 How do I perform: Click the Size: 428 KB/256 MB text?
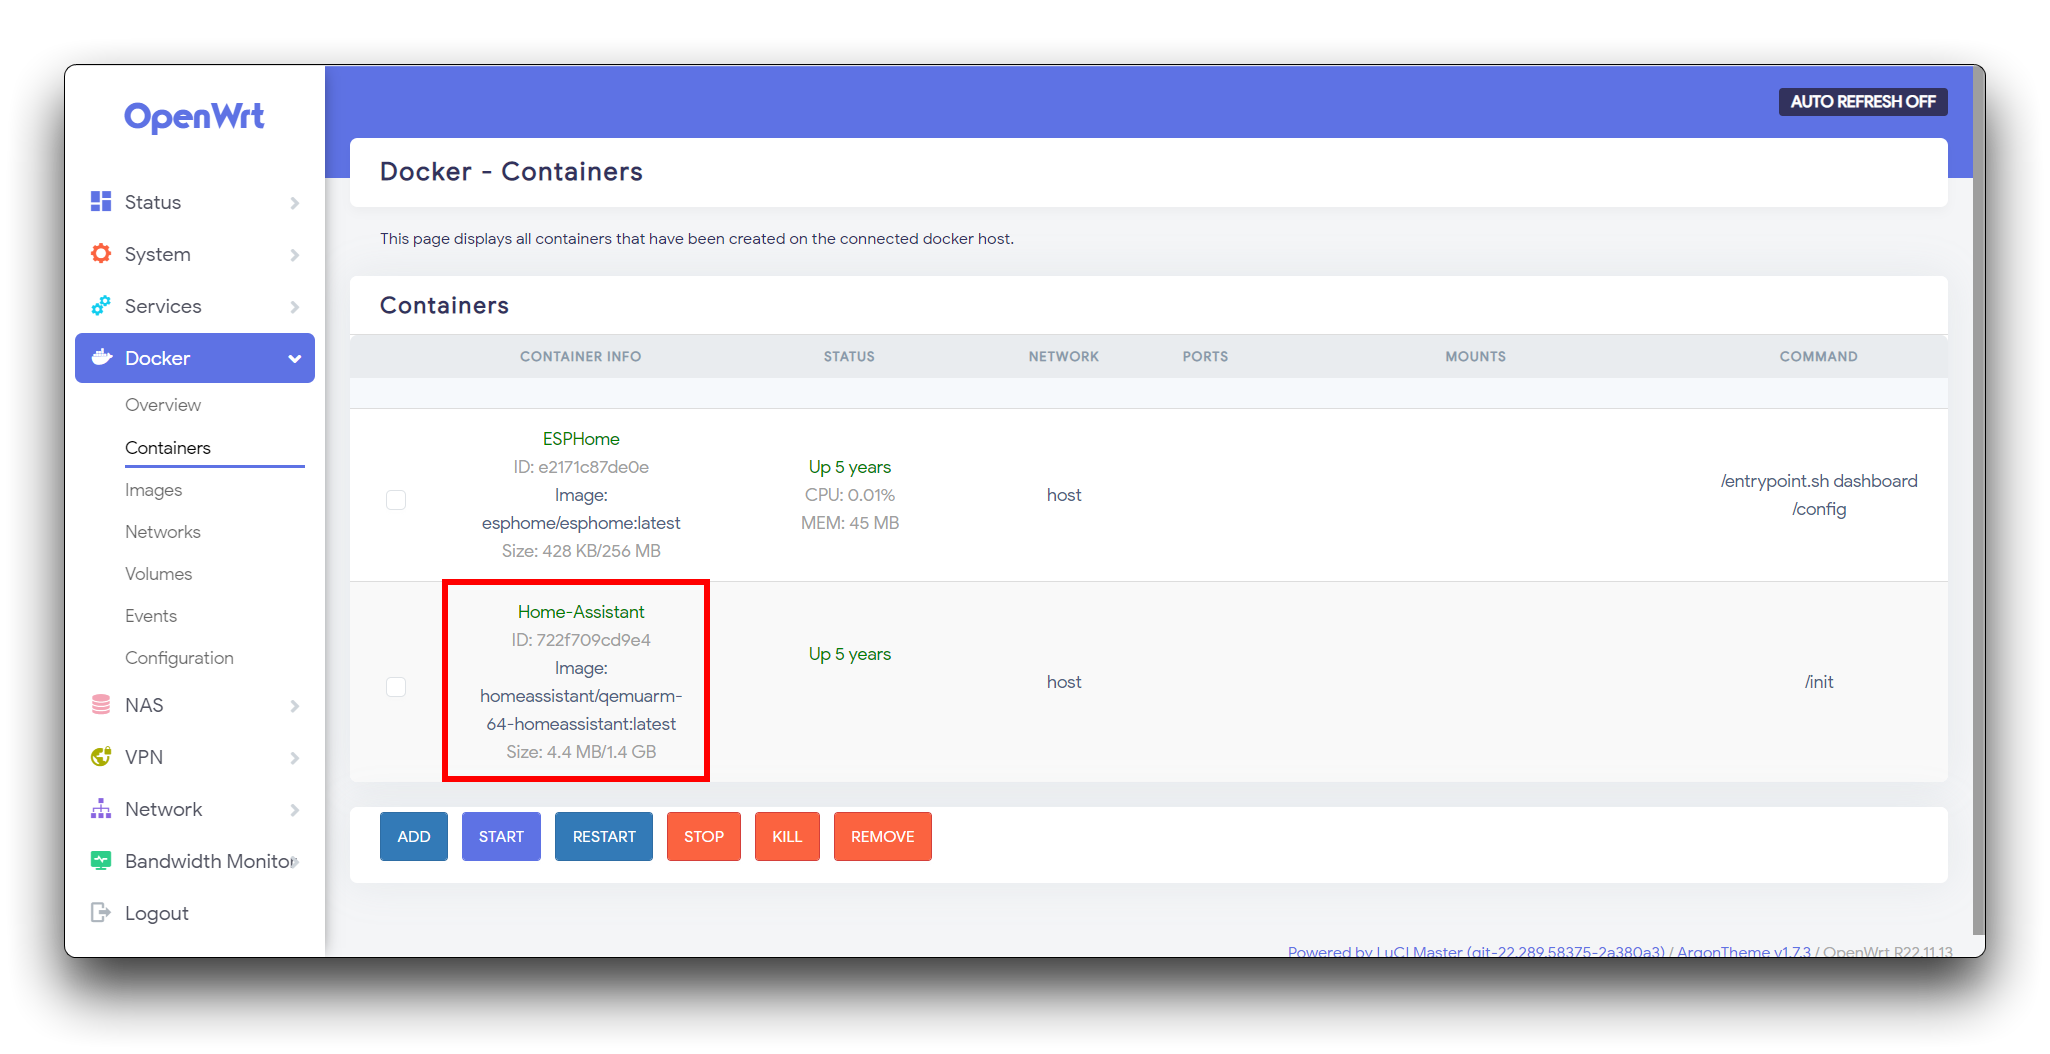click(x=581, y=551)
